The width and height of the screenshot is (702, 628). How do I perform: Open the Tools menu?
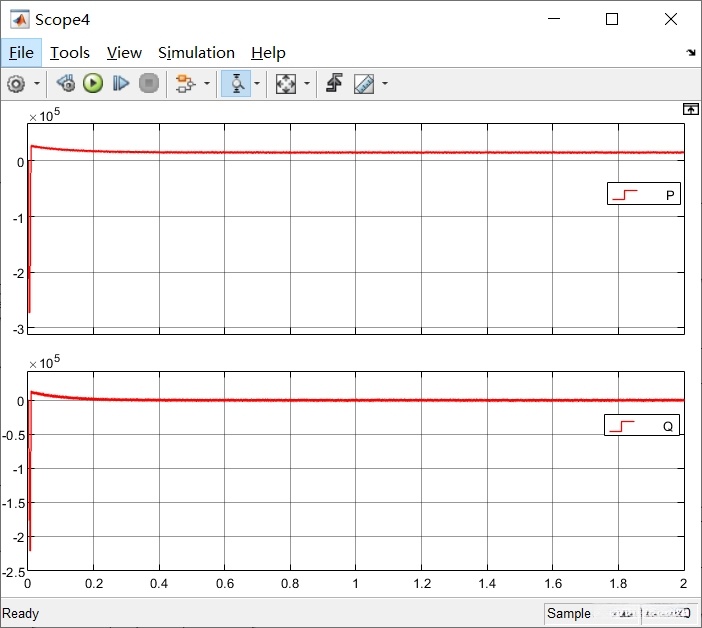(x=69, y=53)
